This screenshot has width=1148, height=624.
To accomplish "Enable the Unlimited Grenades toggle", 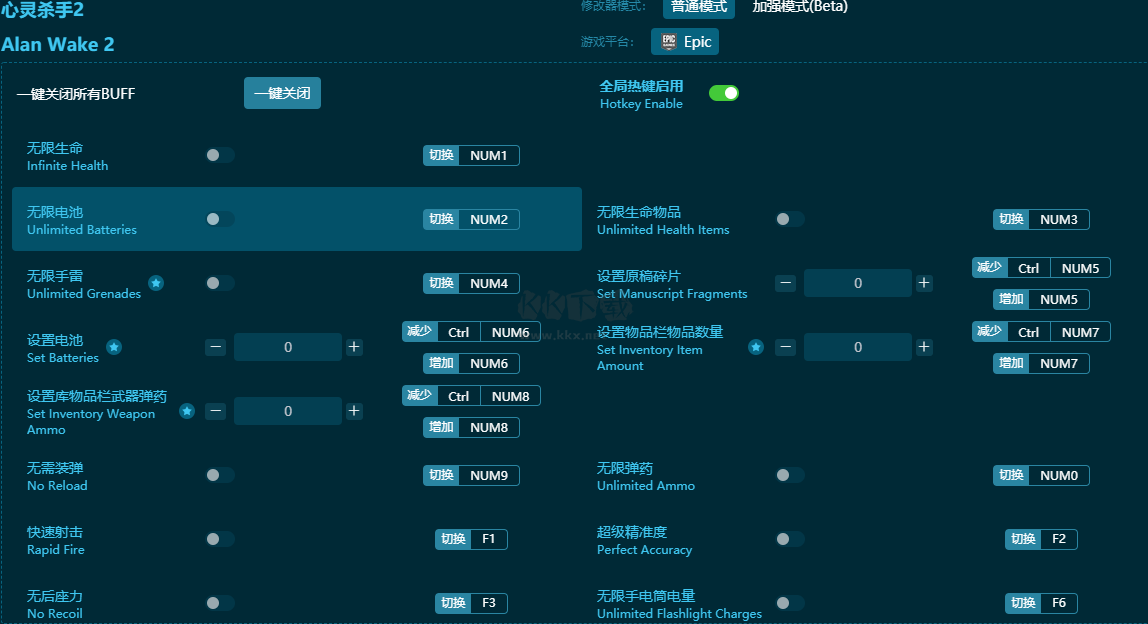I will click(x=220, y=283).
